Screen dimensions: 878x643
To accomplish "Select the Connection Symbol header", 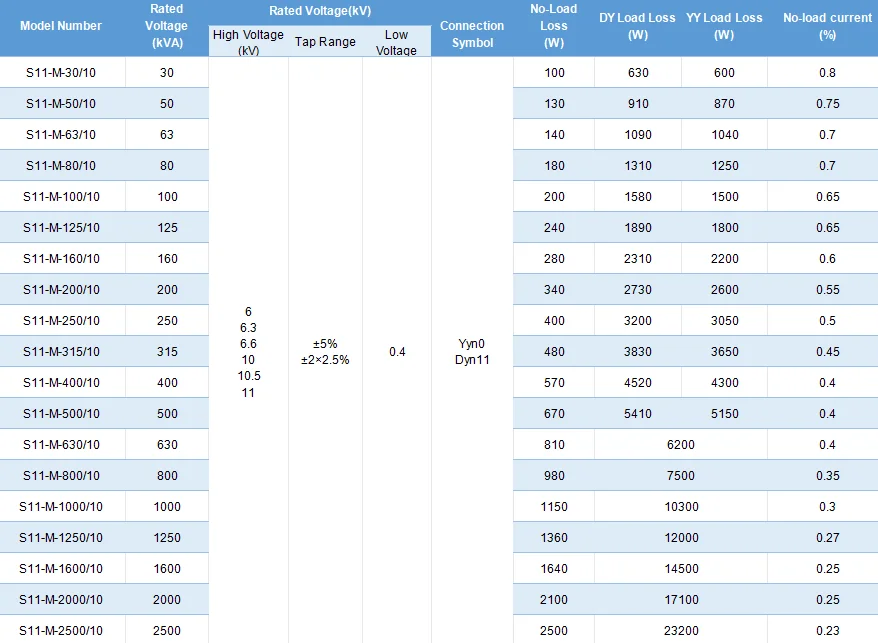I will 472,34.
